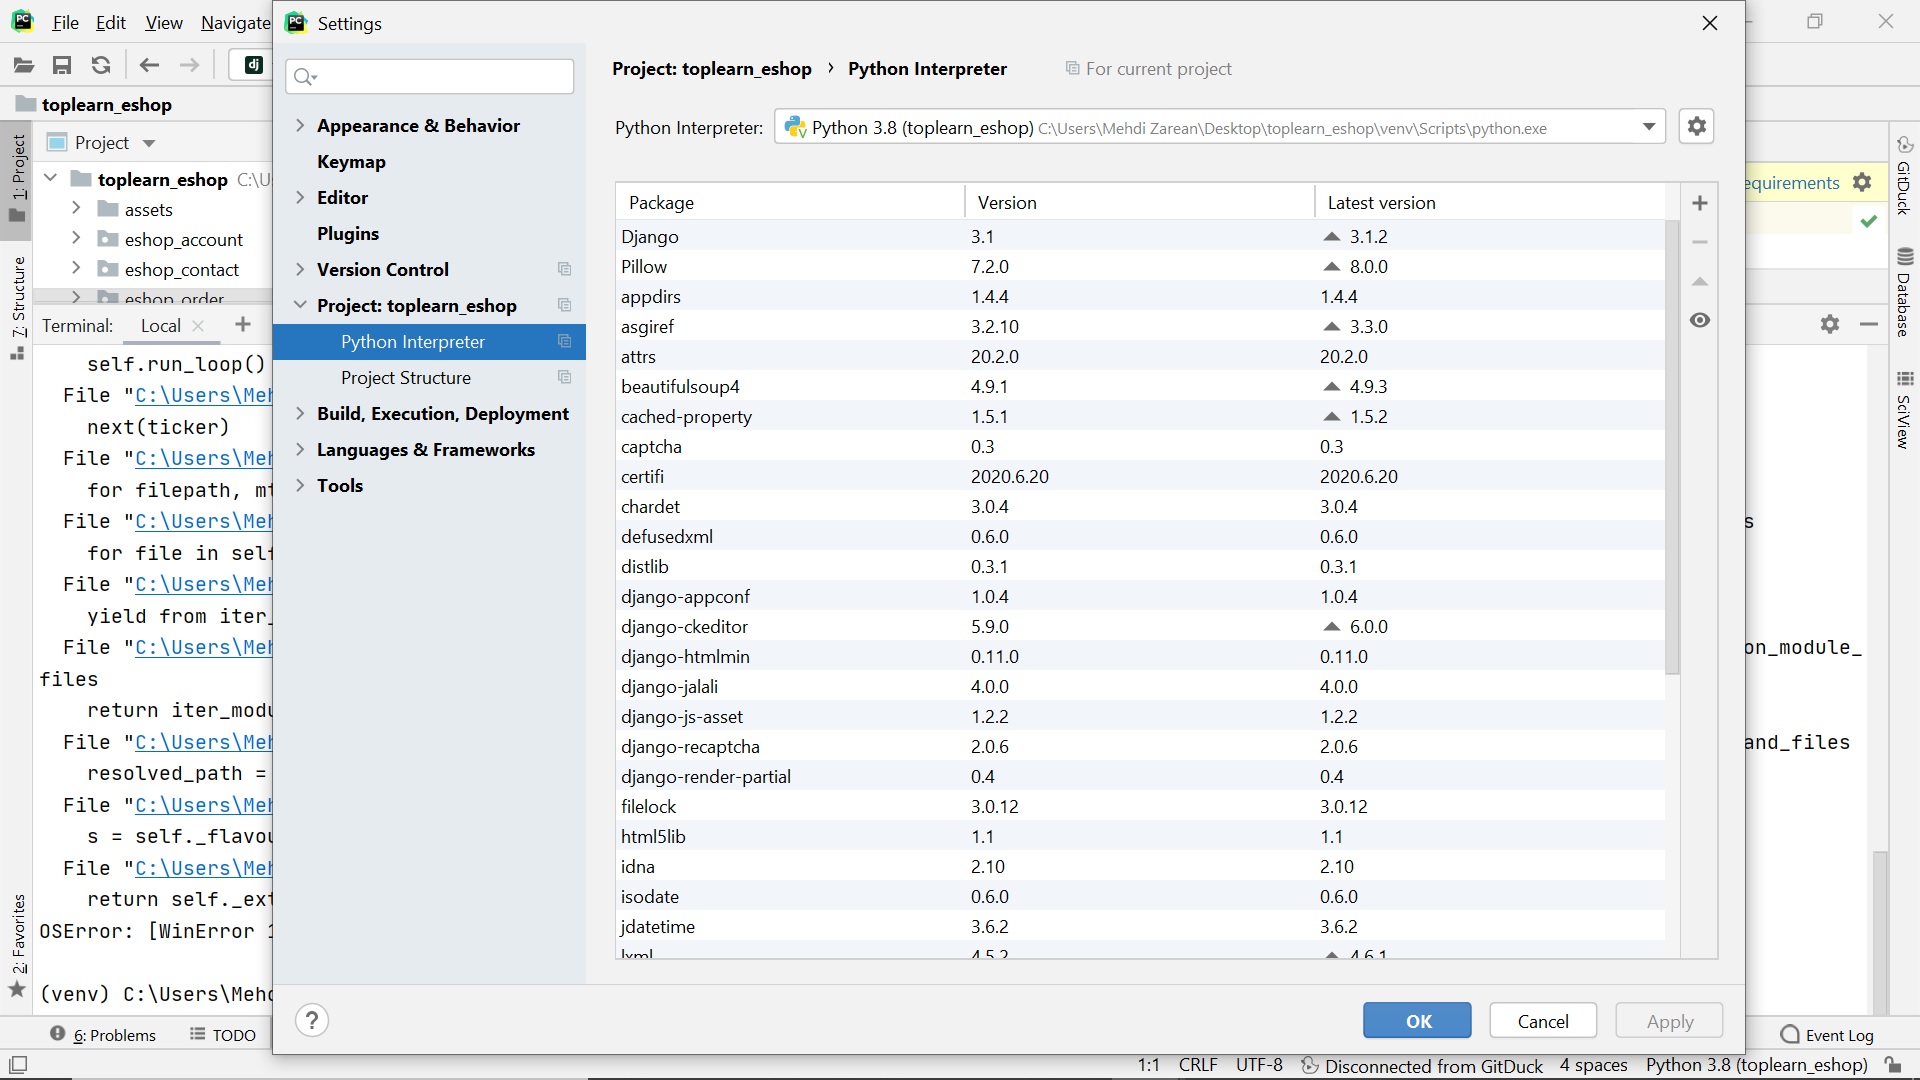Collapse Project: toplearn_eshop settings node
This screenshot has width=1920, height=1080.
[x=300, y=305]
